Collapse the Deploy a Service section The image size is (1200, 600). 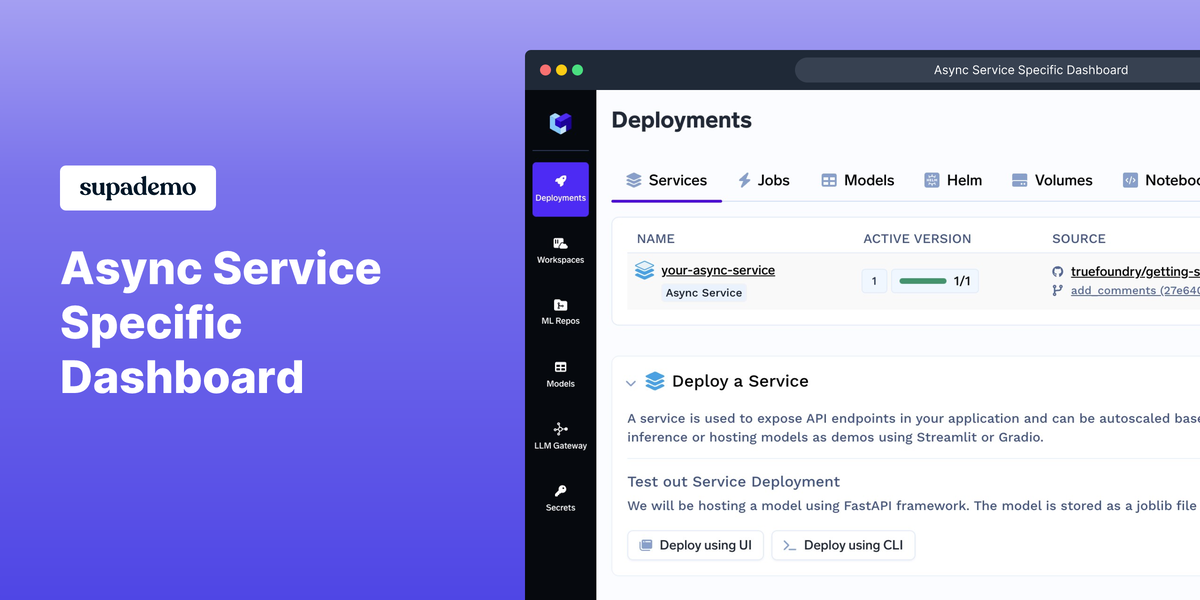click(x=630, y=383)
